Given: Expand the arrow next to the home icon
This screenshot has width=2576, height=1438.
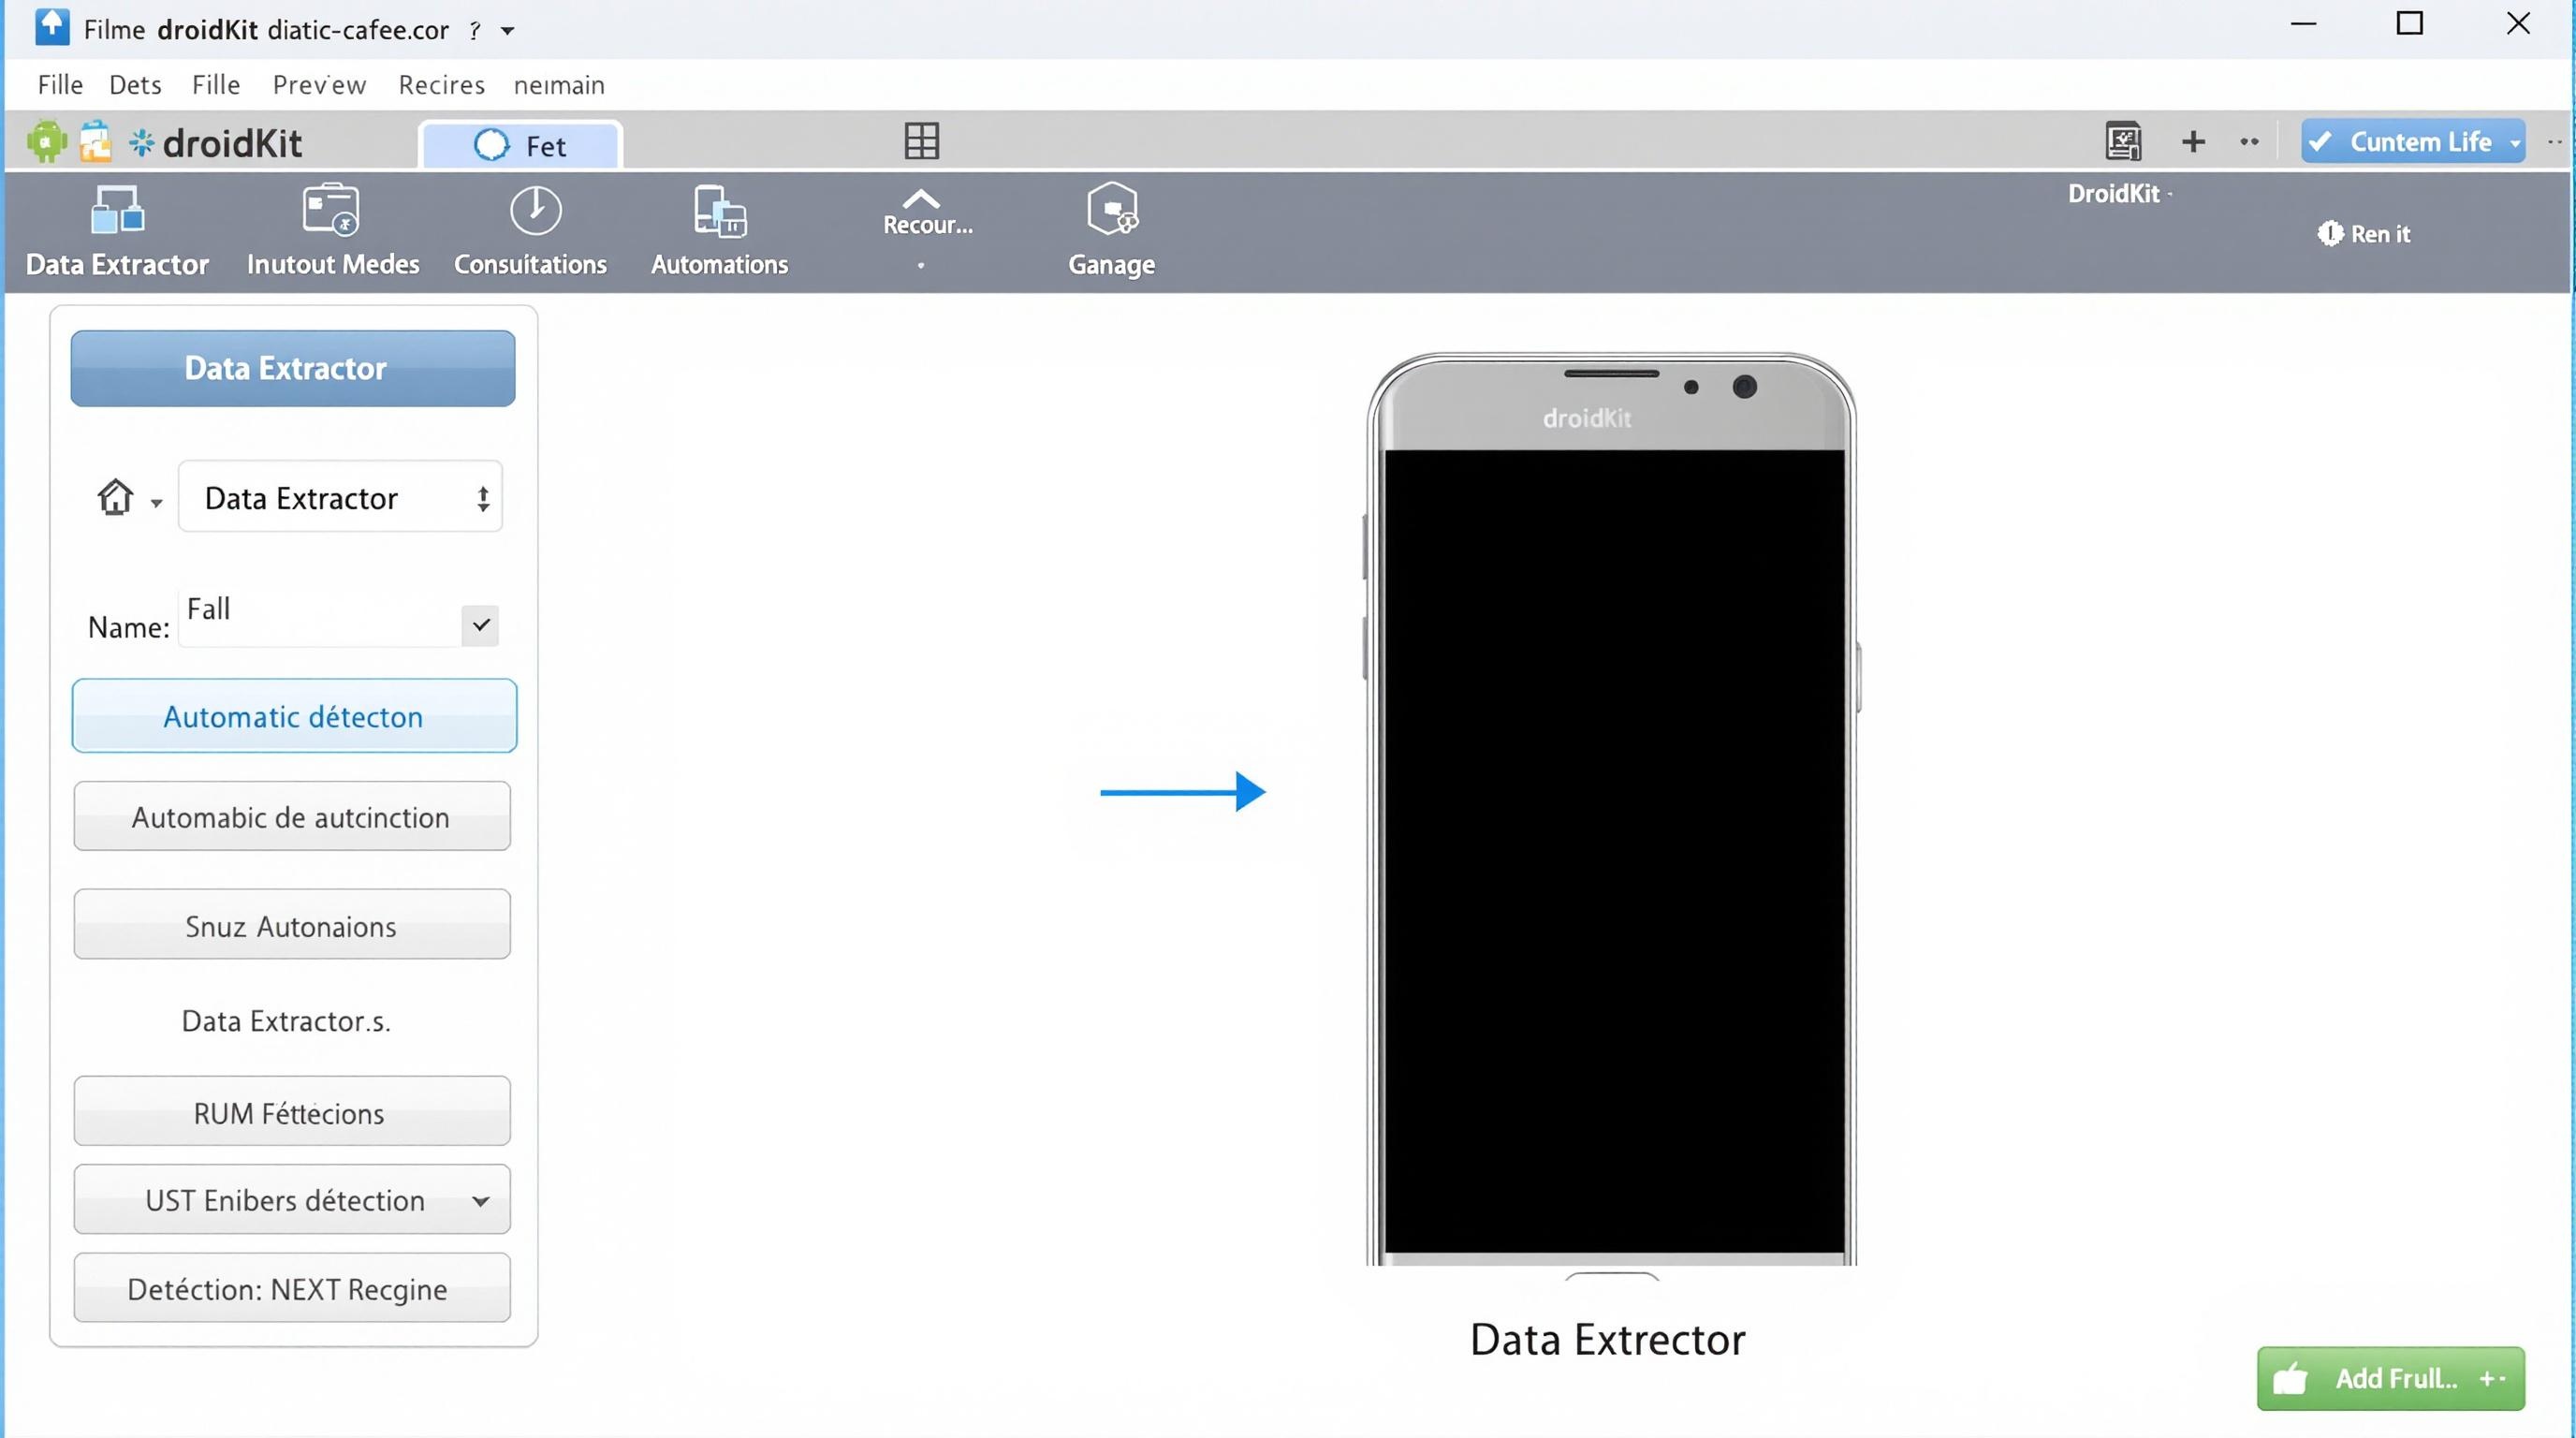Looking at the screenshot, I should coord(156,503).
